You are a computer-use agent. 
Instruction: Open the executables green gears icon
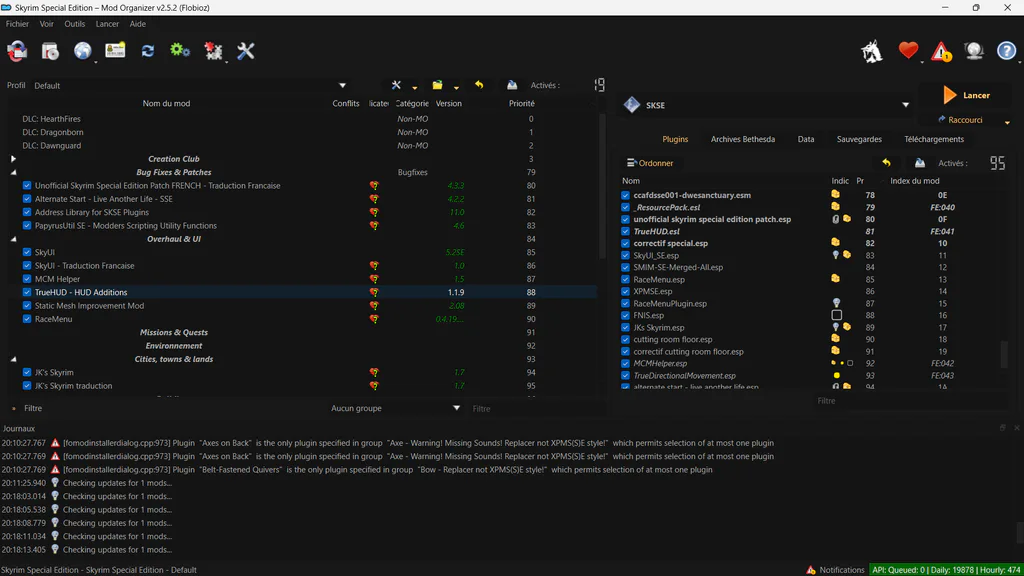coord(180,50)
